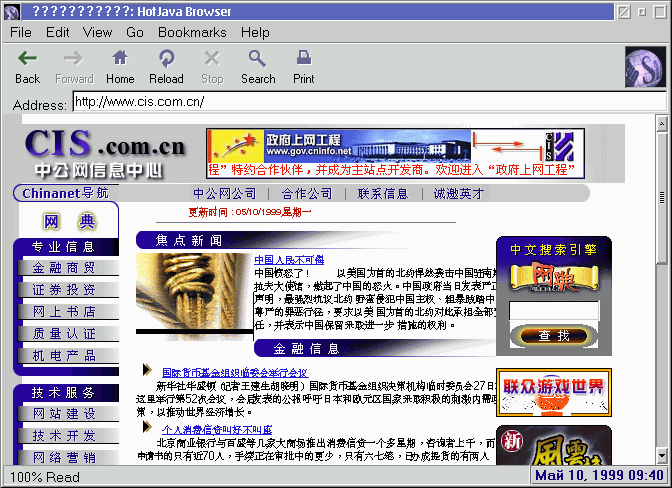672x488 pixels.
Task: Click the HotJava globe logo
Action: (x=645, y=67)
